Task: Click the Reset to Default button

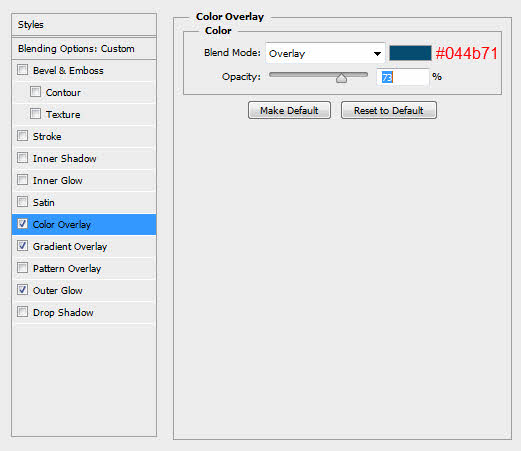Action: coord(389,110)
